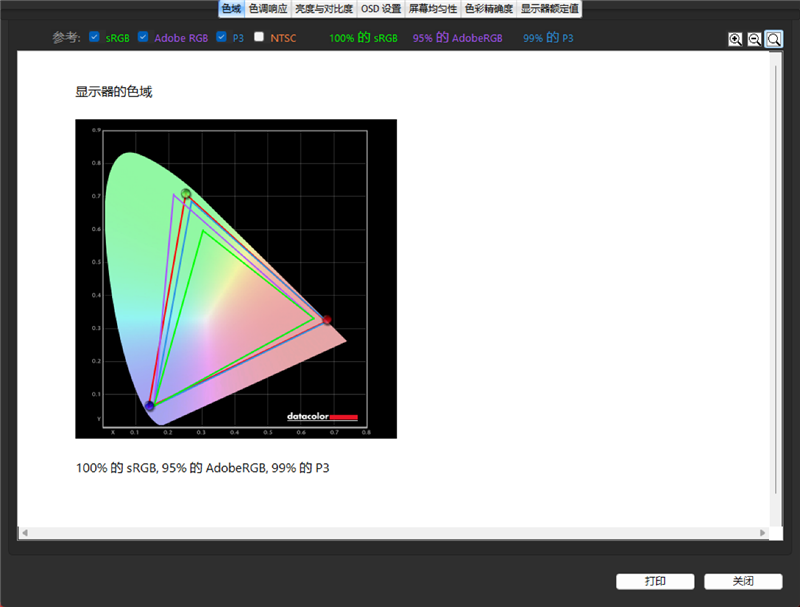Uncheck the sRGB reference checkbox

(95, 37)
